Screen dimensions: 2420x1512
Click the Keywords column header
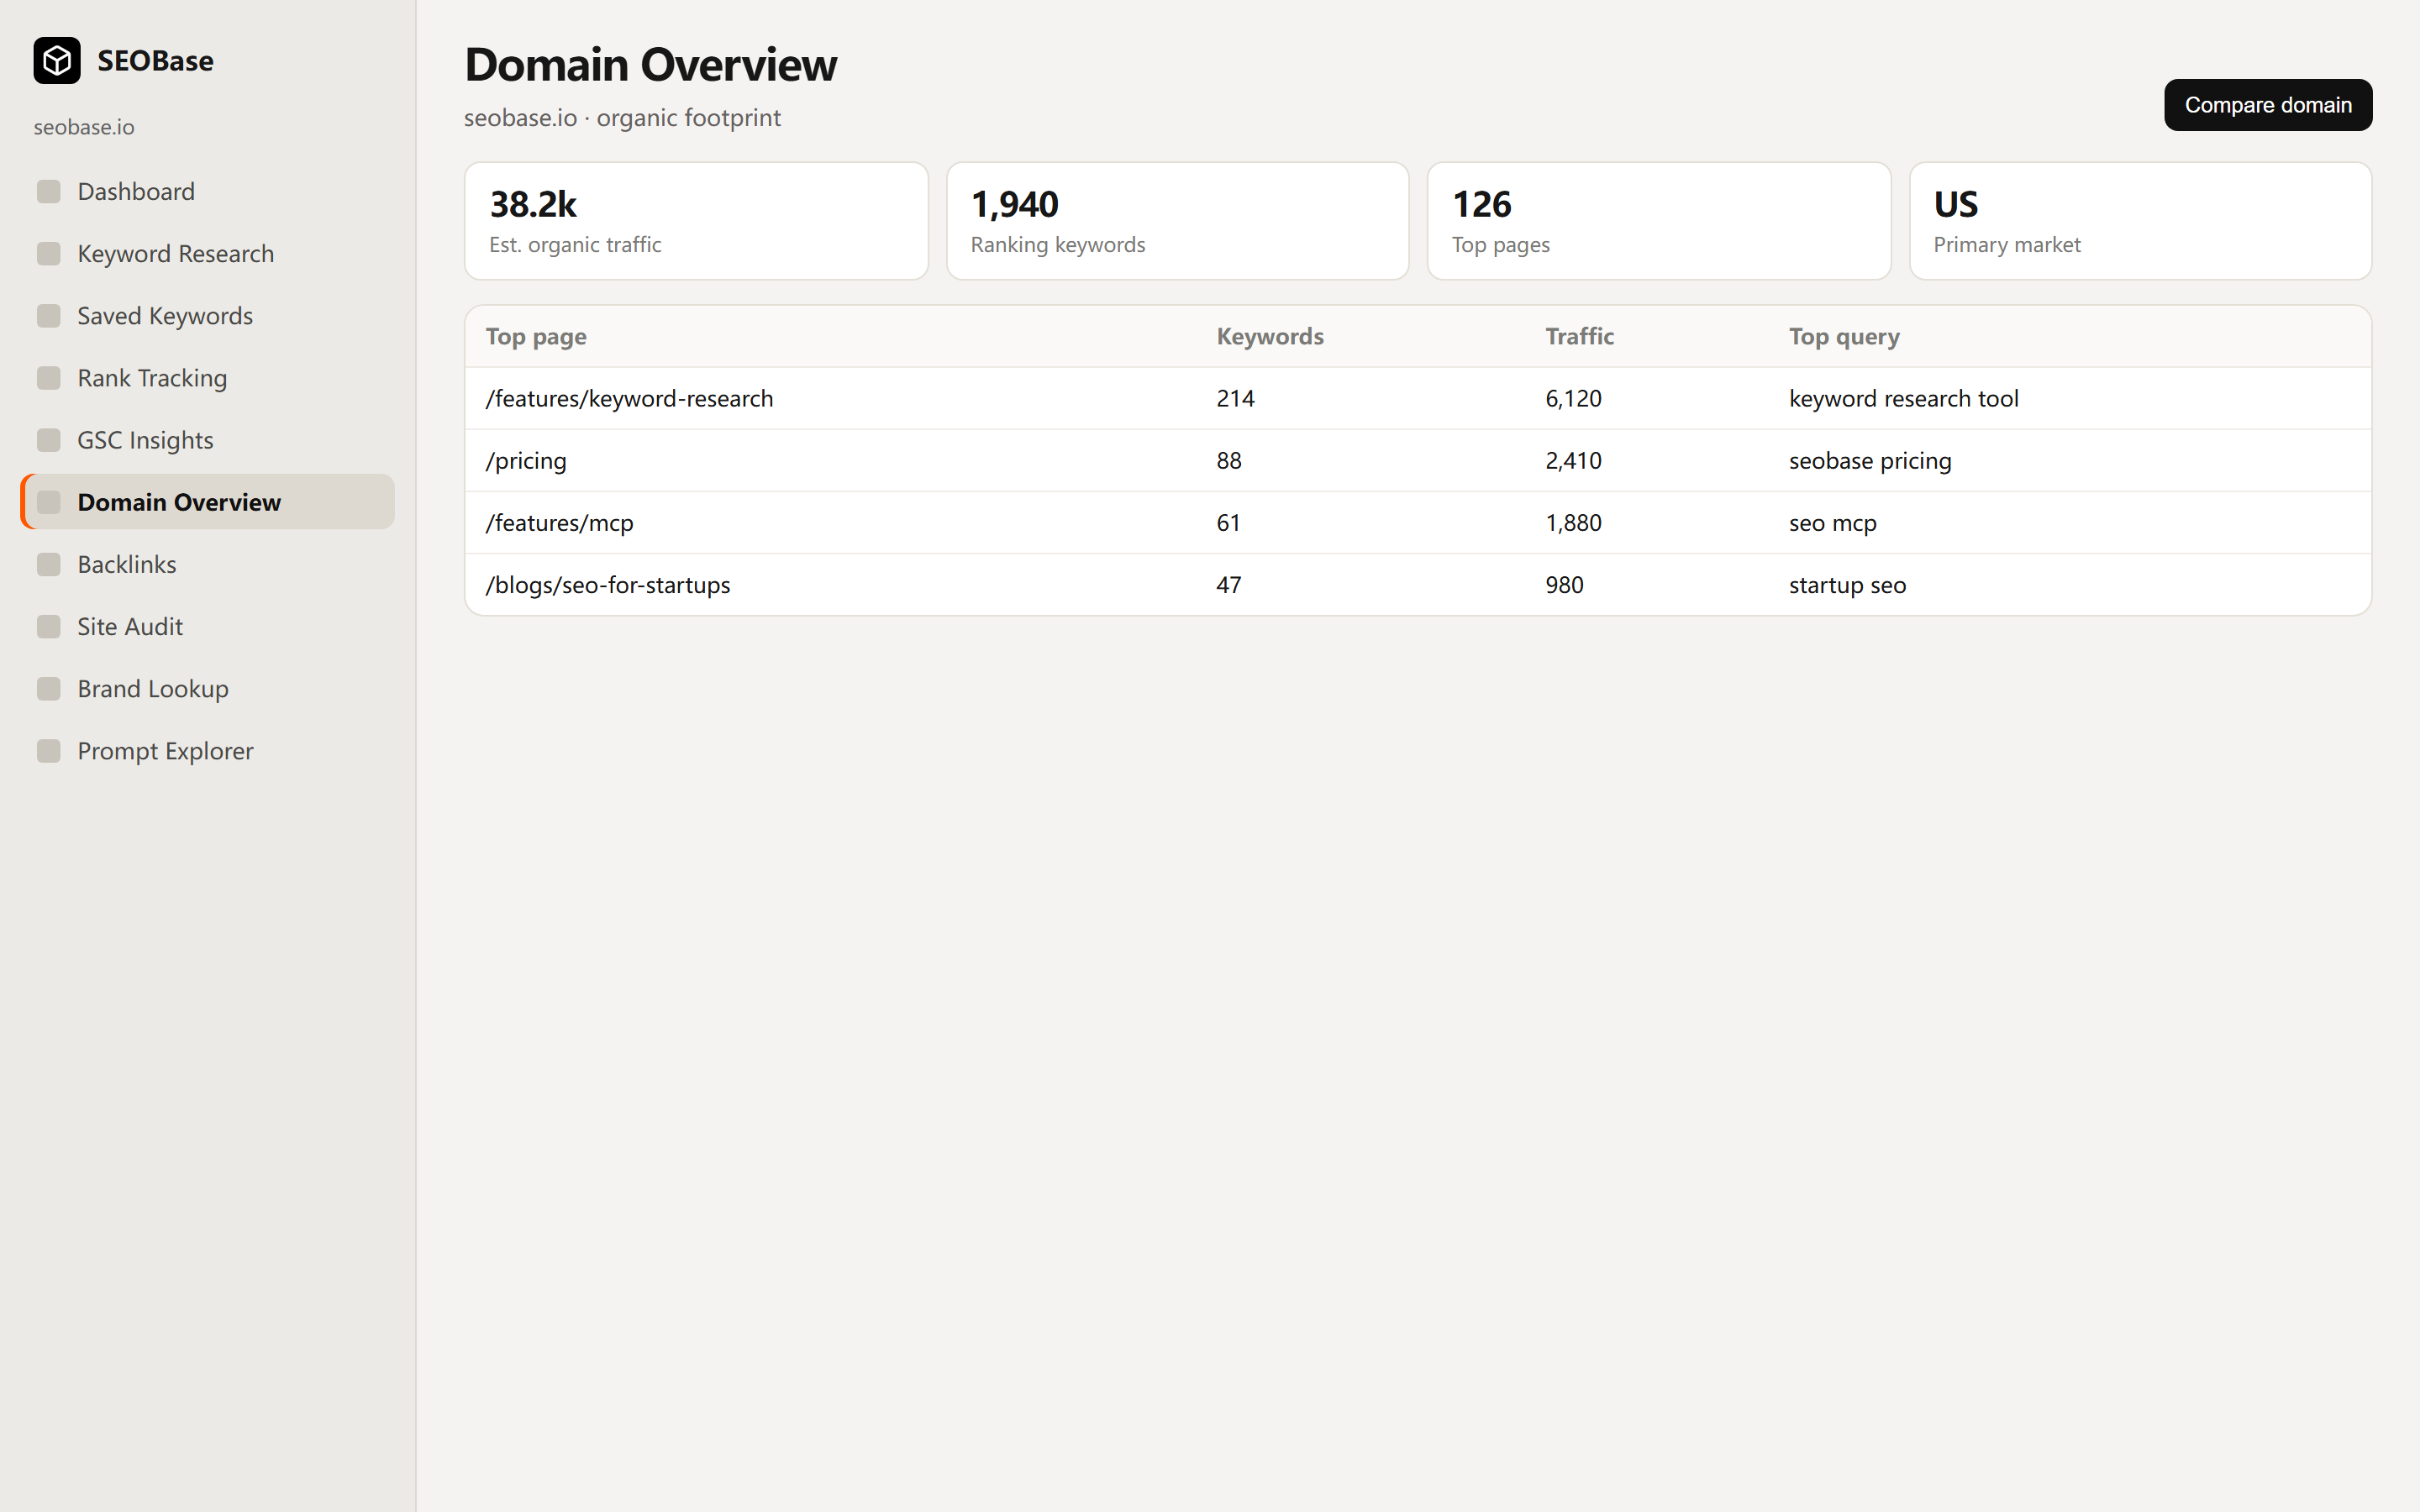1269,336
